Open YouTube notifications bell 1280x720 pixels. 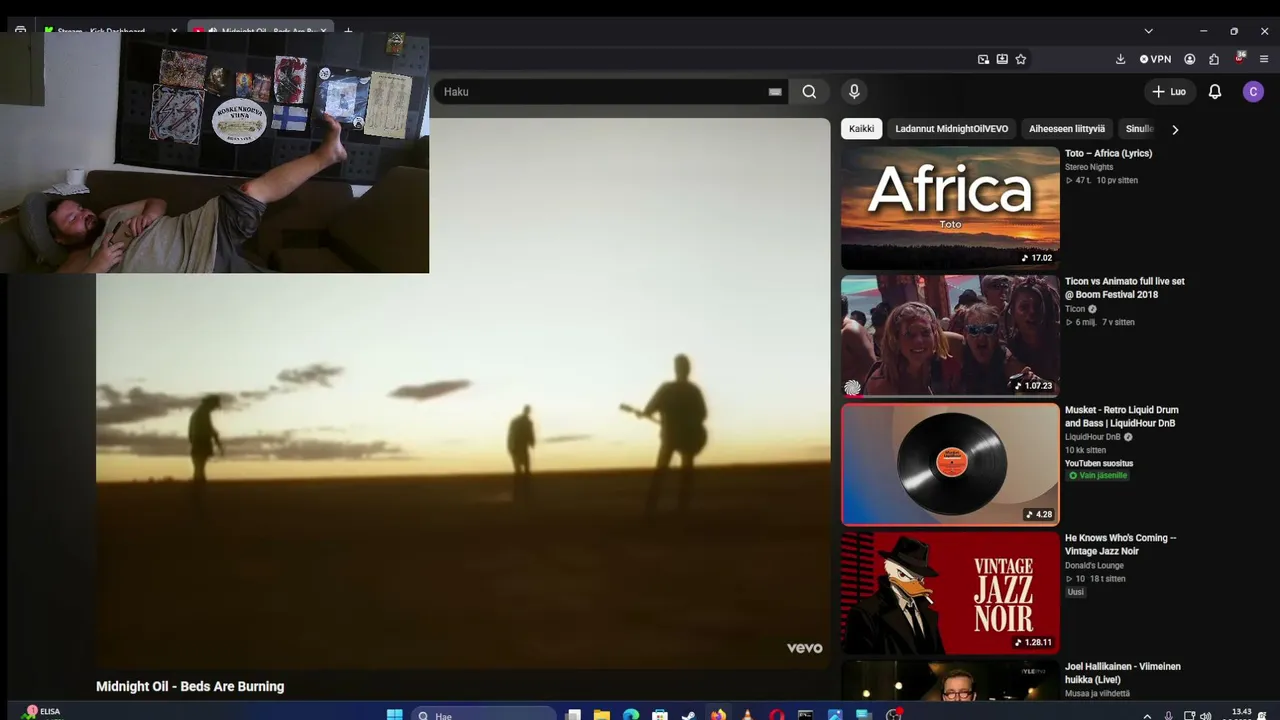click(1215, 92)
